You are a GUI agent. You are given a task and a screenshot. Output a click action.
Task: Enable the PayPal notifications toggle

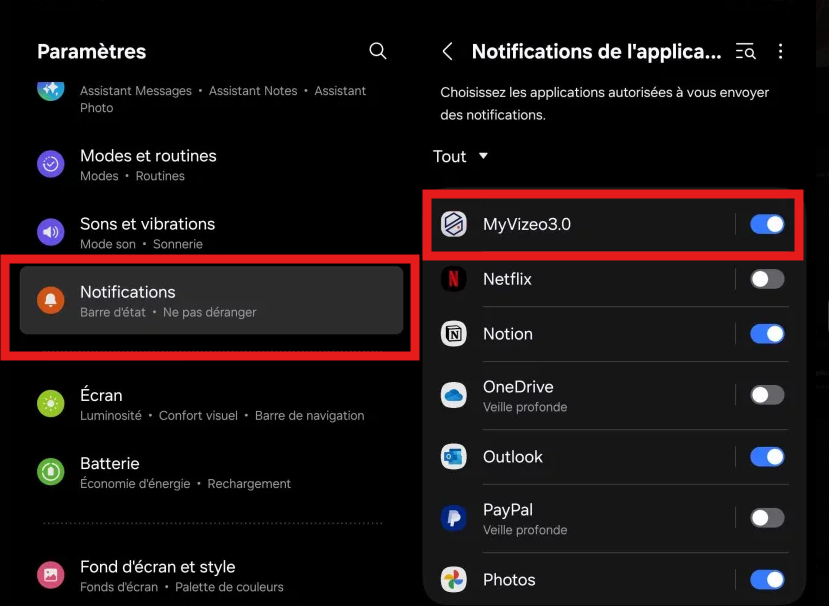tap(767, 518)
